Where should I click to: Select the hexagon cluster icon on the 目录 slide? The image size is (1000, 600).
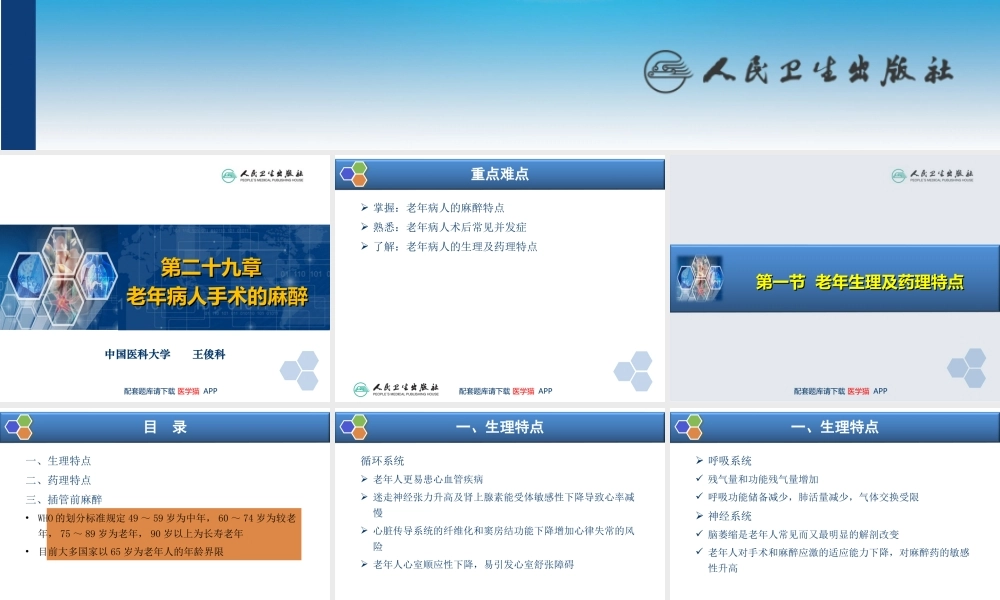point(17,426)
